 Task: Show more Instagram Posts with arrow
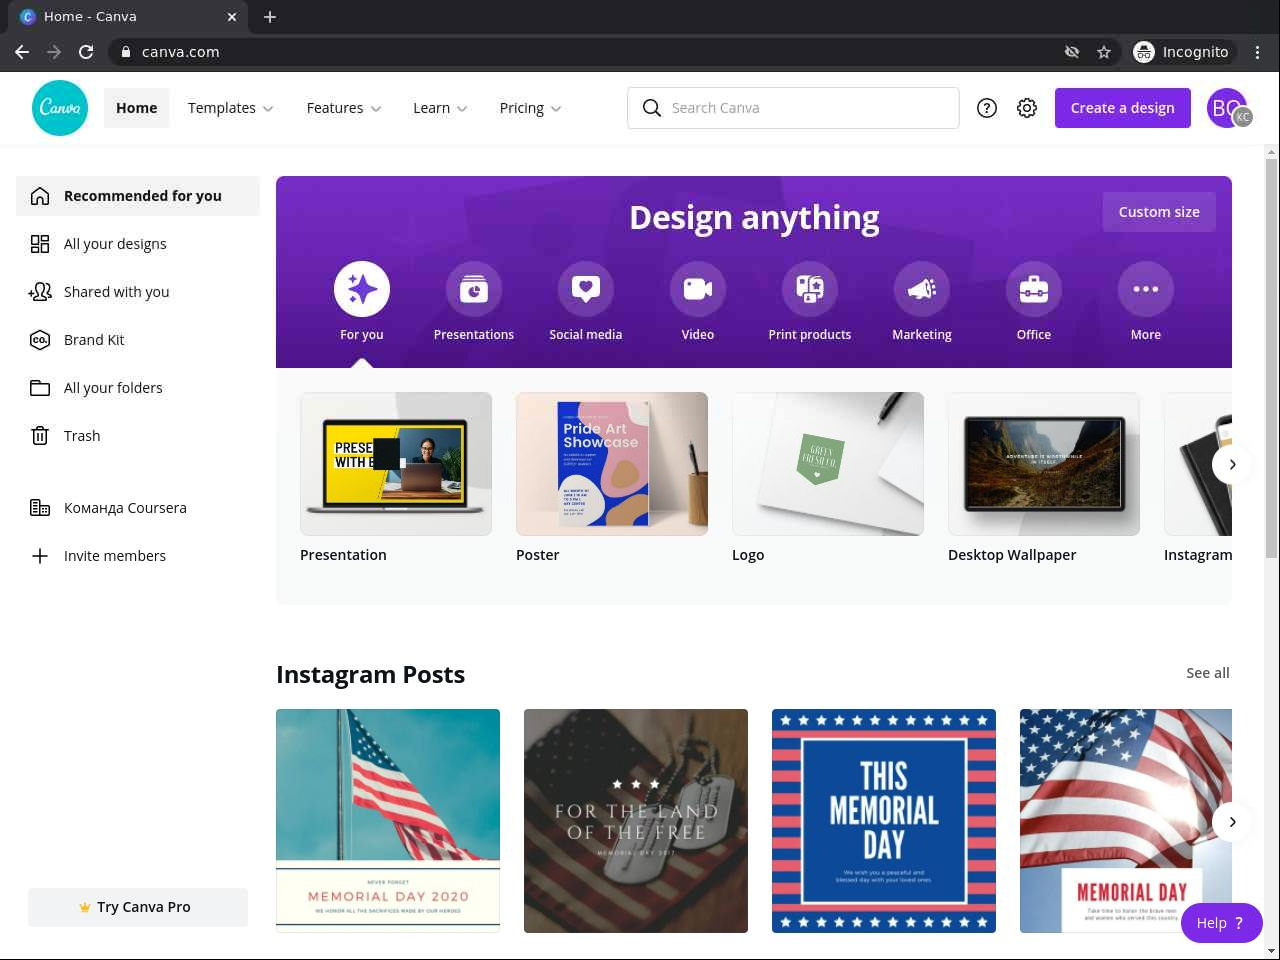(x=1232, y=822)
